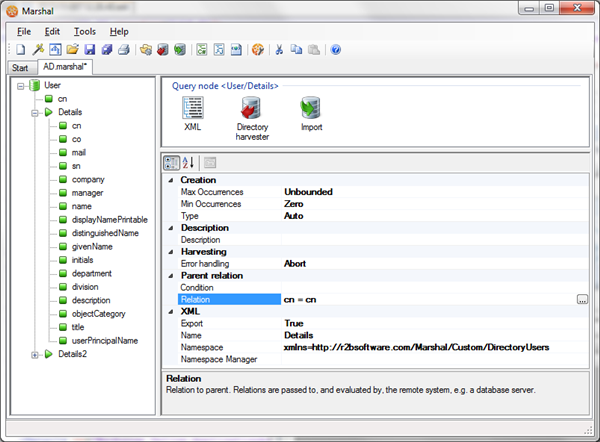Image resolution: width=600 pixels, height=442 pixels.
Task: Collapse the Details tree node
Action: (x=35, y=113)
